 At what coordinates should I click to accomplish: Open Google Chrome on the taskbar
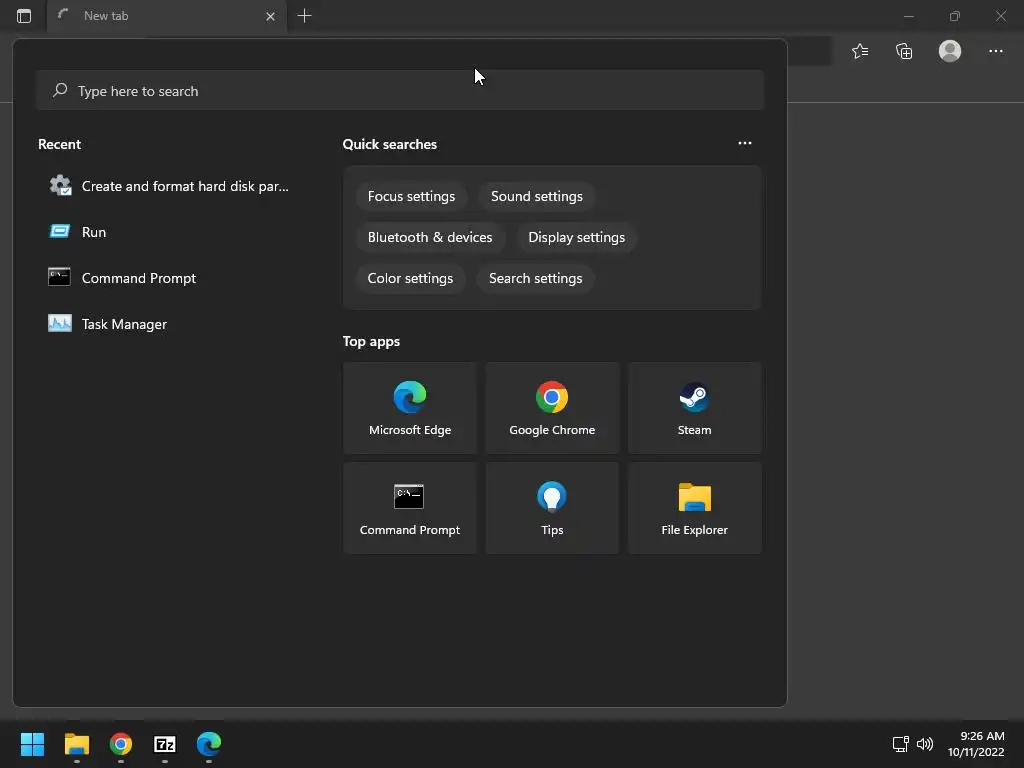tap(121, 744)
